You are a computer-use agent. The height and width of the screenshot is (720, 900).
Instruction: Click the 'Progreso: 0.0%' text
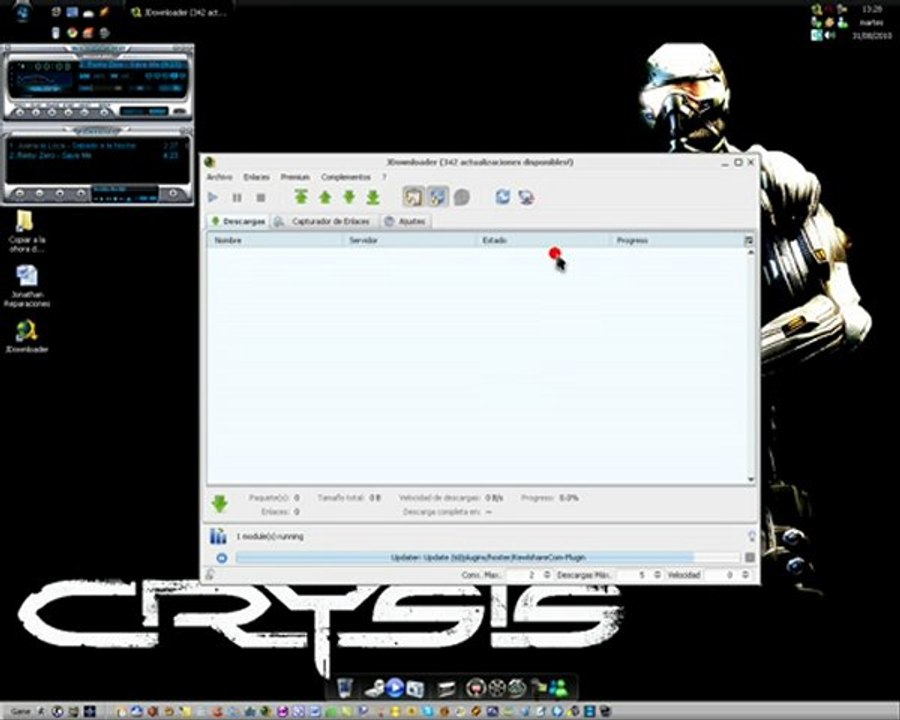coord(549,498)
